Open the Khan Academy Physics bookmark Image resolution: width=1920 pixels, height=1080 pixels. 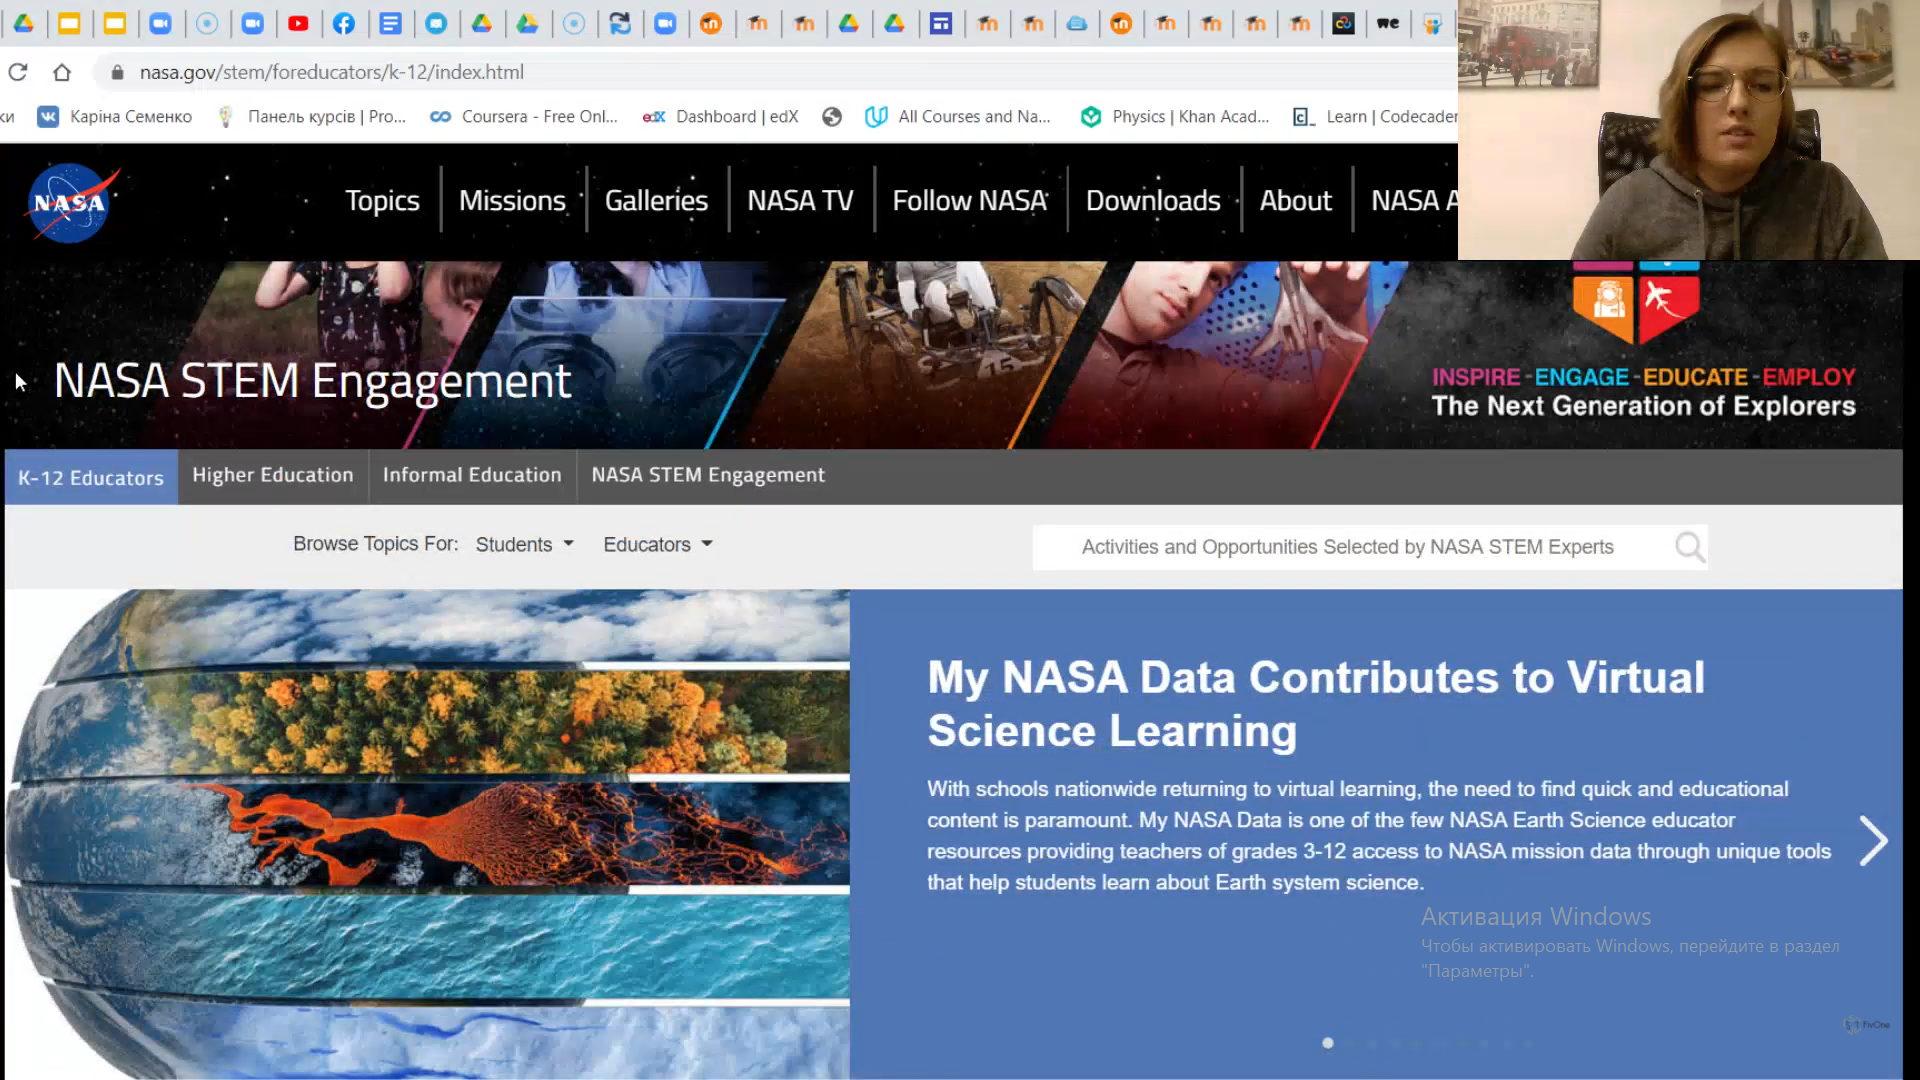pyautogui.click(x=1174, y=116)
